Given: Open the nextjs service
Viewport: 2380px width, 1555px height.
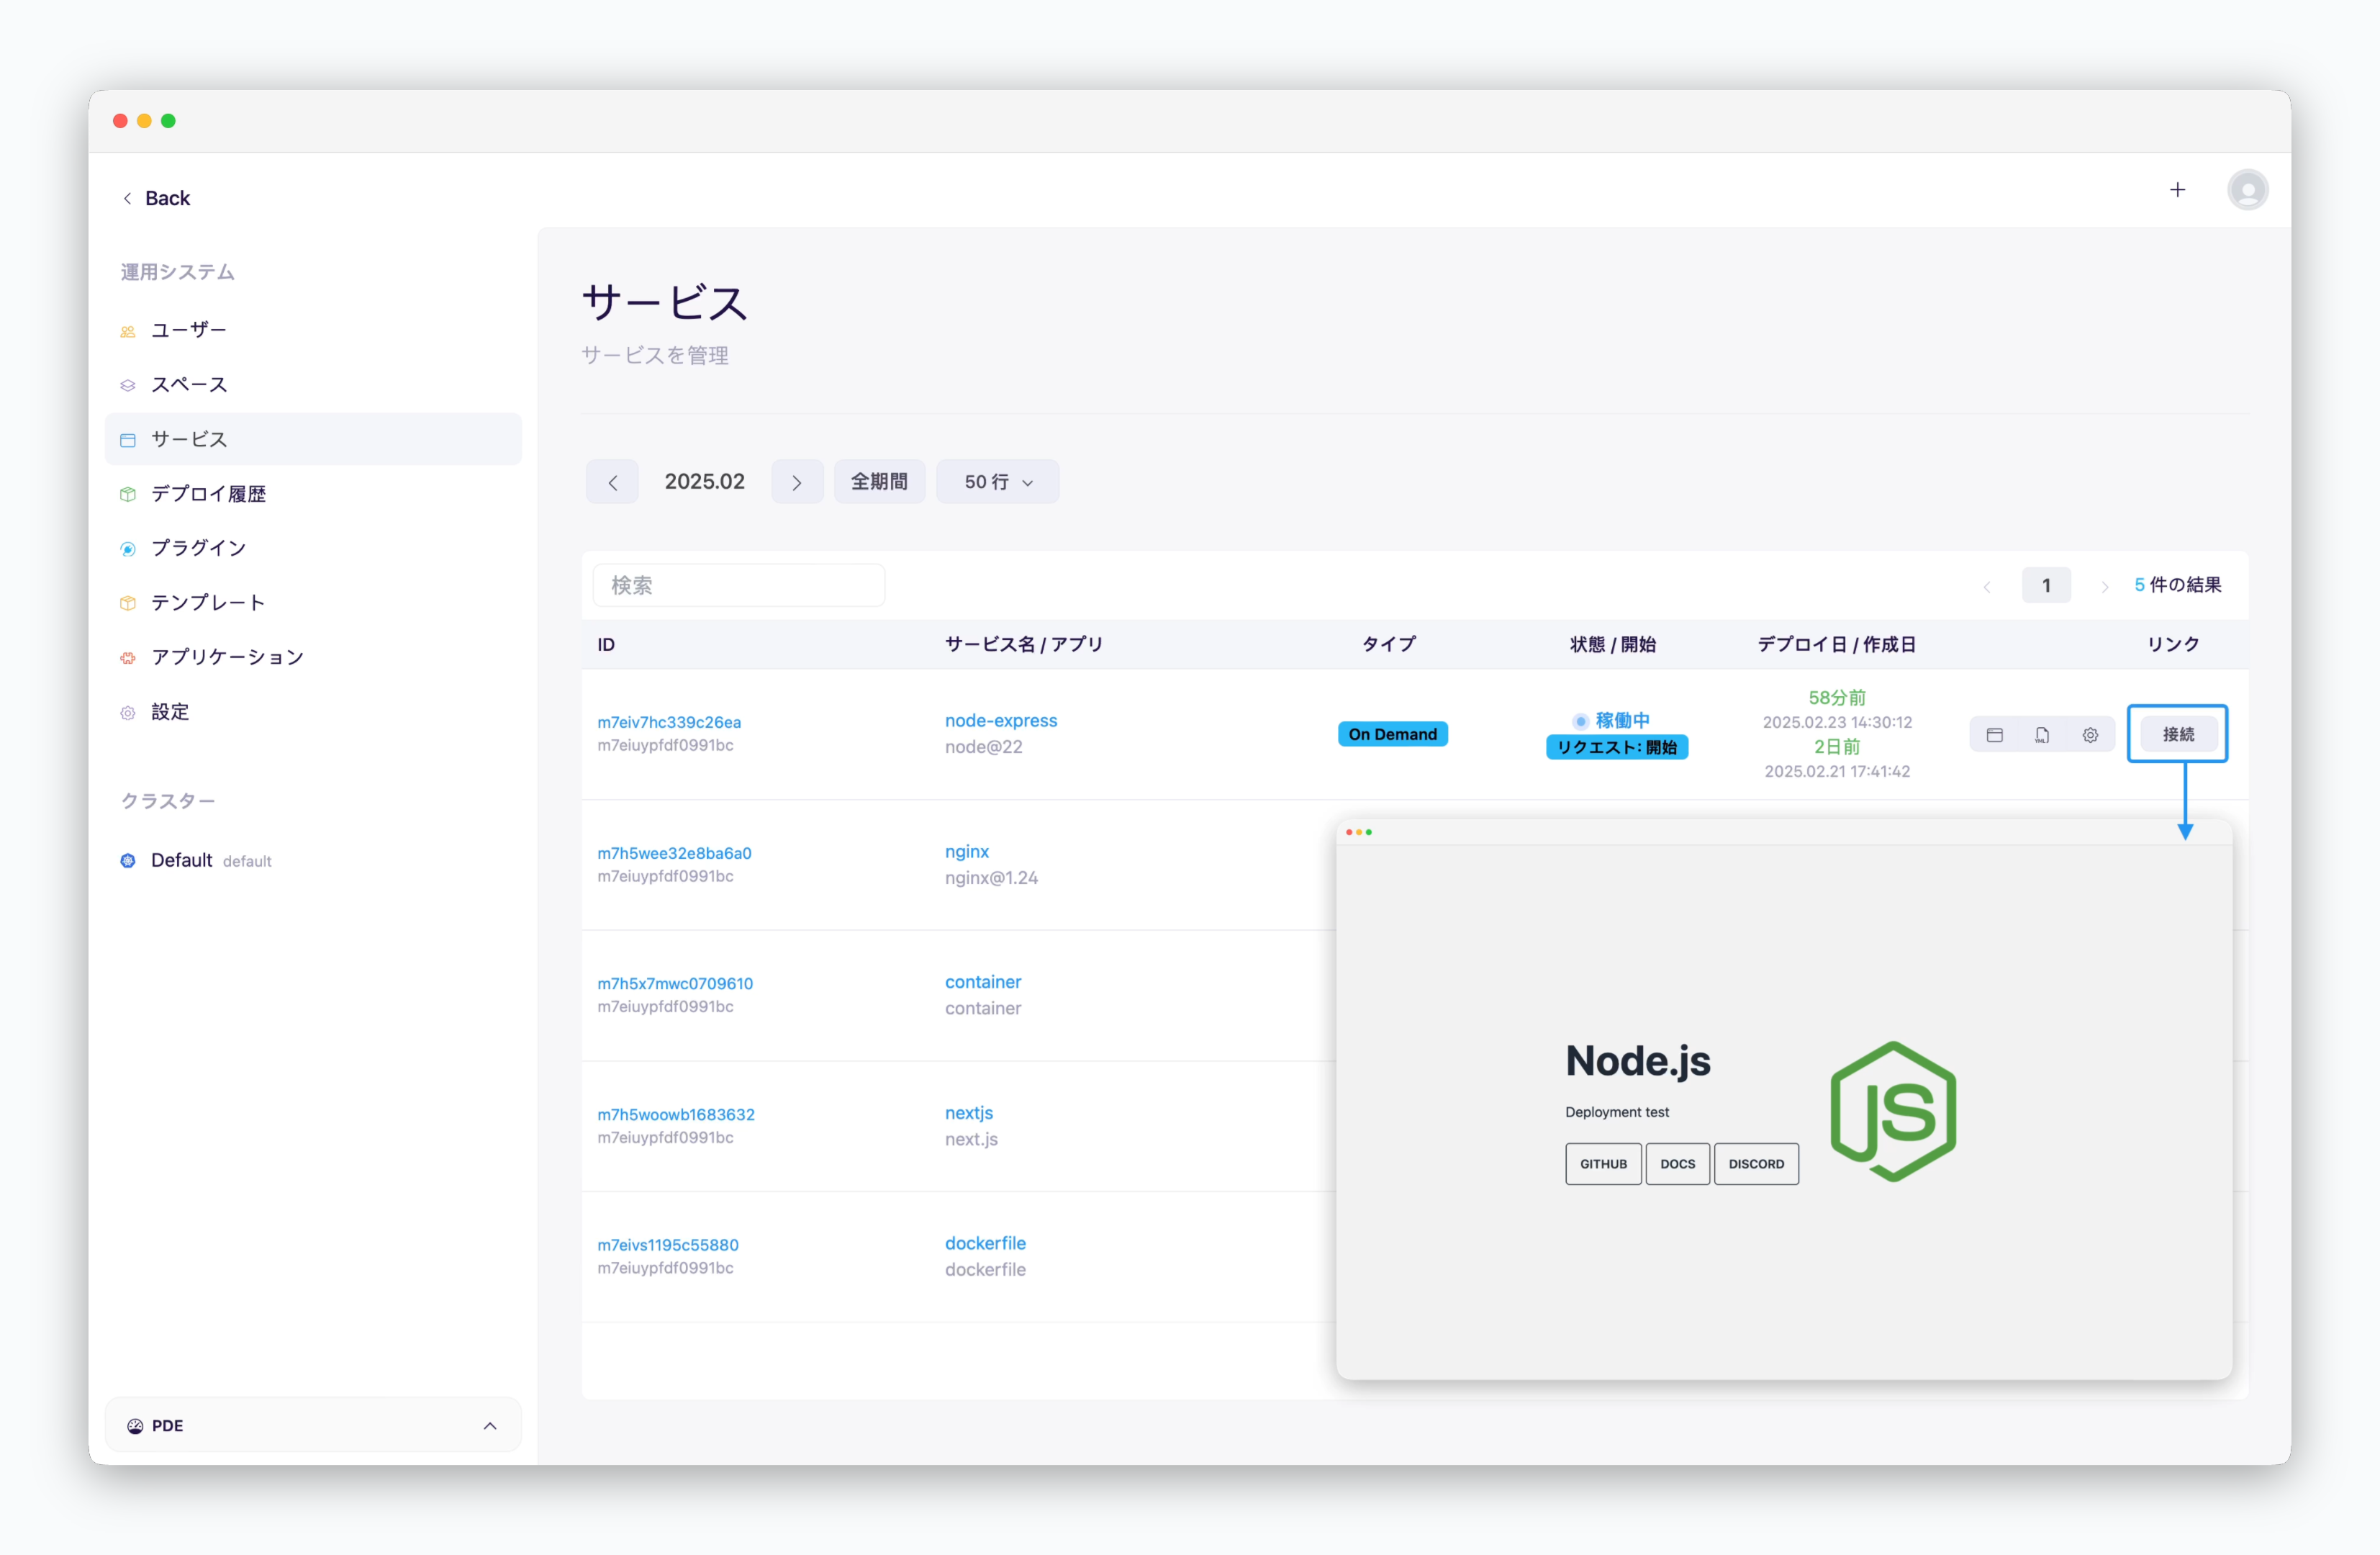Looking at the screenshot, I should (x=969, y=1113).
